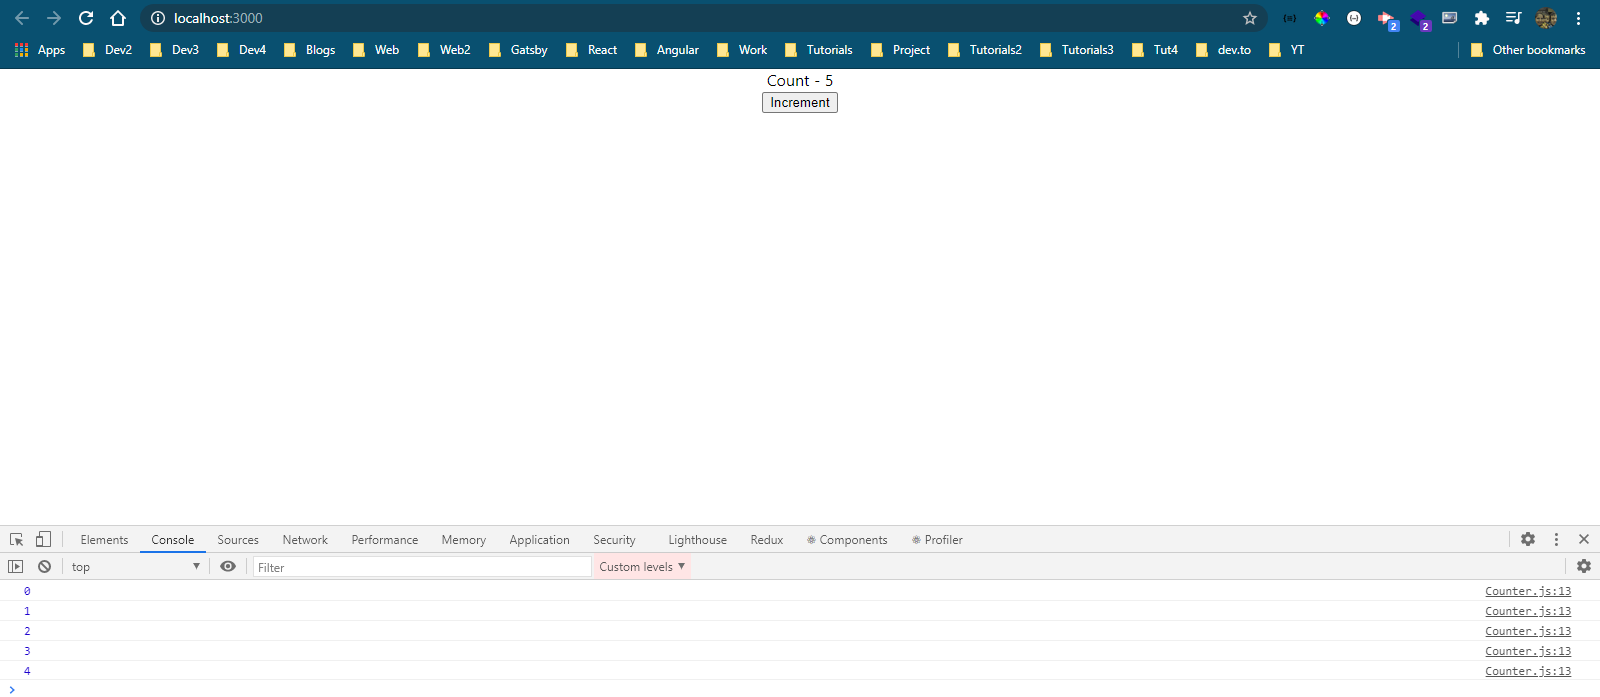Screen dimensions: 1600x697
Task: Open the picture extension icon
Action: (x=1450, y=18)
